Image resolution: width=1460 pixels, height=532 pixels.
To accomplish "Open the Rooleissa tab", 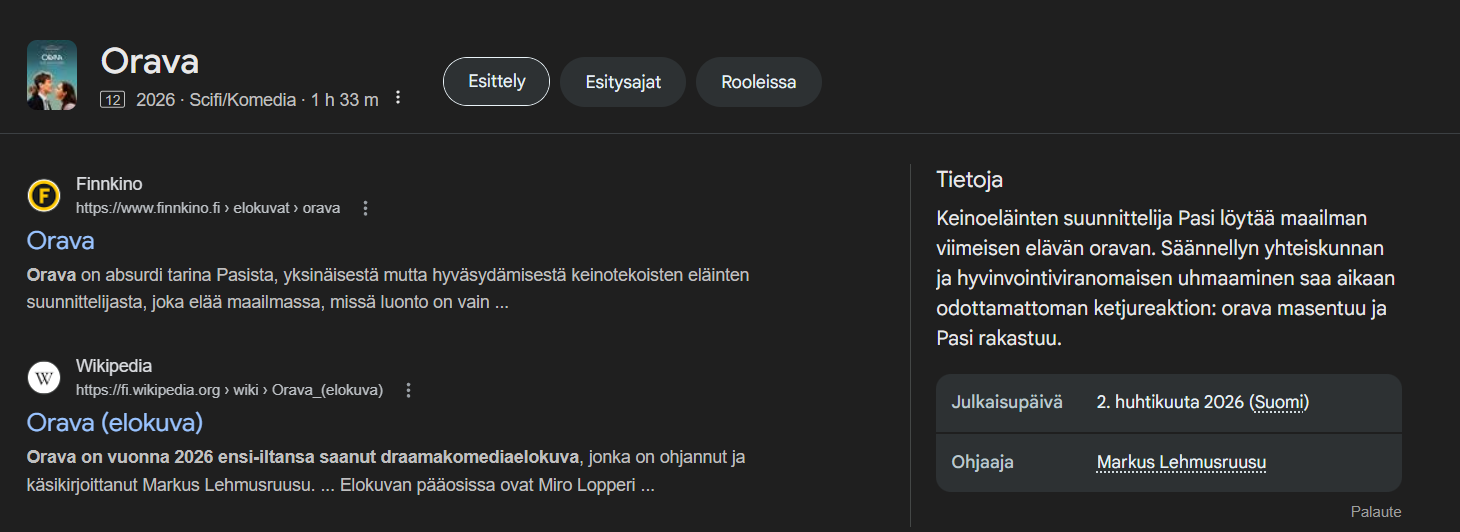I will coord(758,82).
